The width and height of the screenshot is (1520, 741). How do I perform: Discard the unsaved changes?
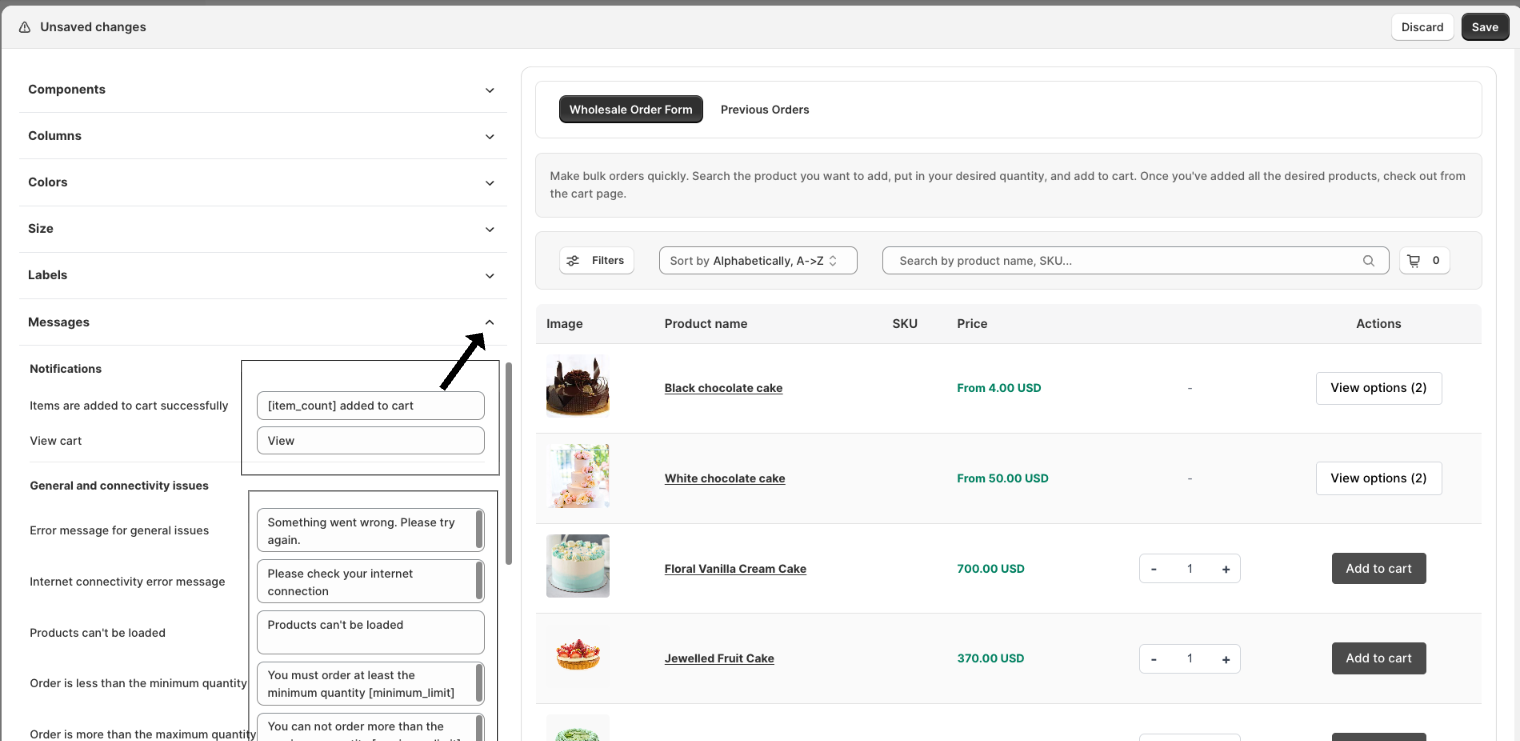[x=1421, y=27]
